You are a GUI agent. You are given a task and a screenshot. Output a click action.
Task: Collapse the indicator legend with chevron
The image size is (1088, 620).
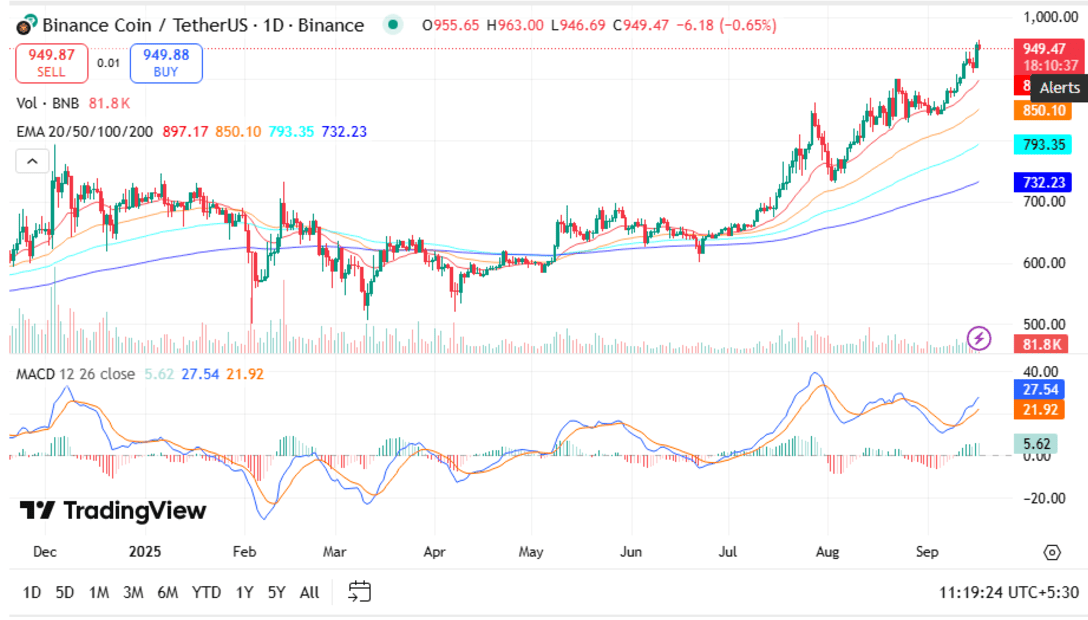tap(32, 161)
